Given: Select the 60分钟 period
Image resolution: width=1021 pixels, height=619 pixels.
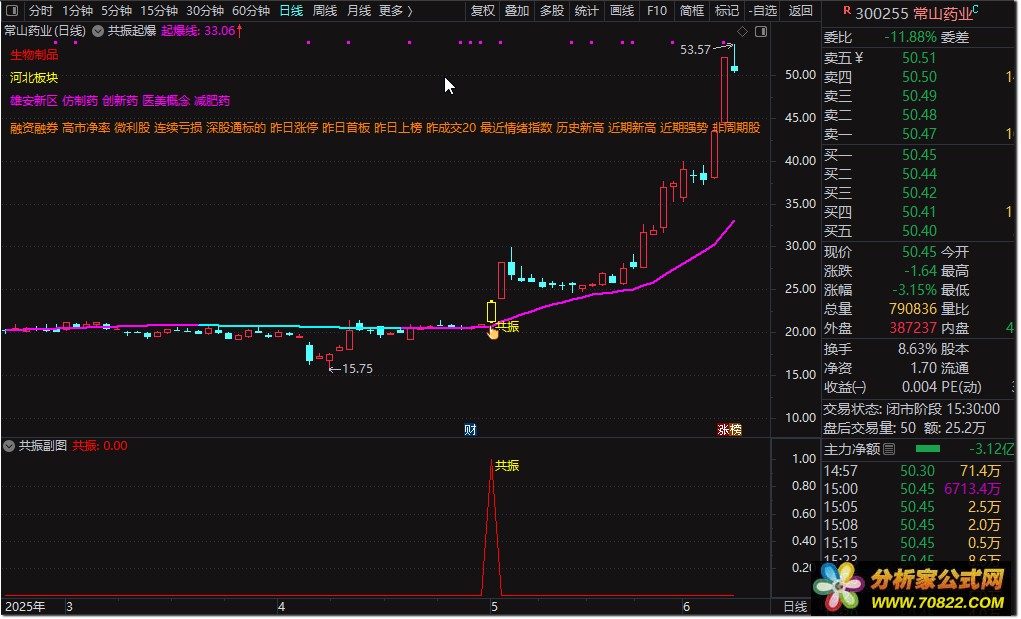Looking at the screenshot, I should coord(251,10).
